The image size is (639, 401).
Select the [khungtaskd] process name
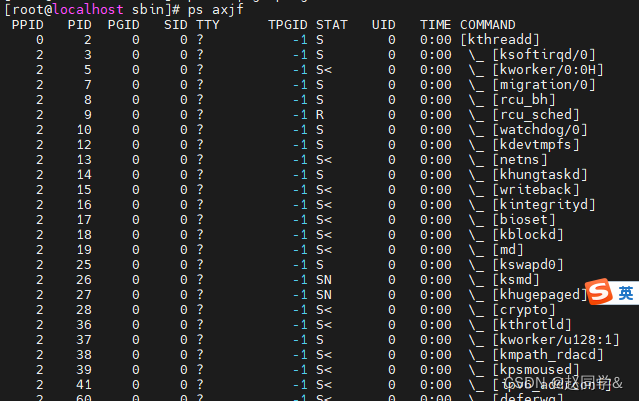pos(540,175)
